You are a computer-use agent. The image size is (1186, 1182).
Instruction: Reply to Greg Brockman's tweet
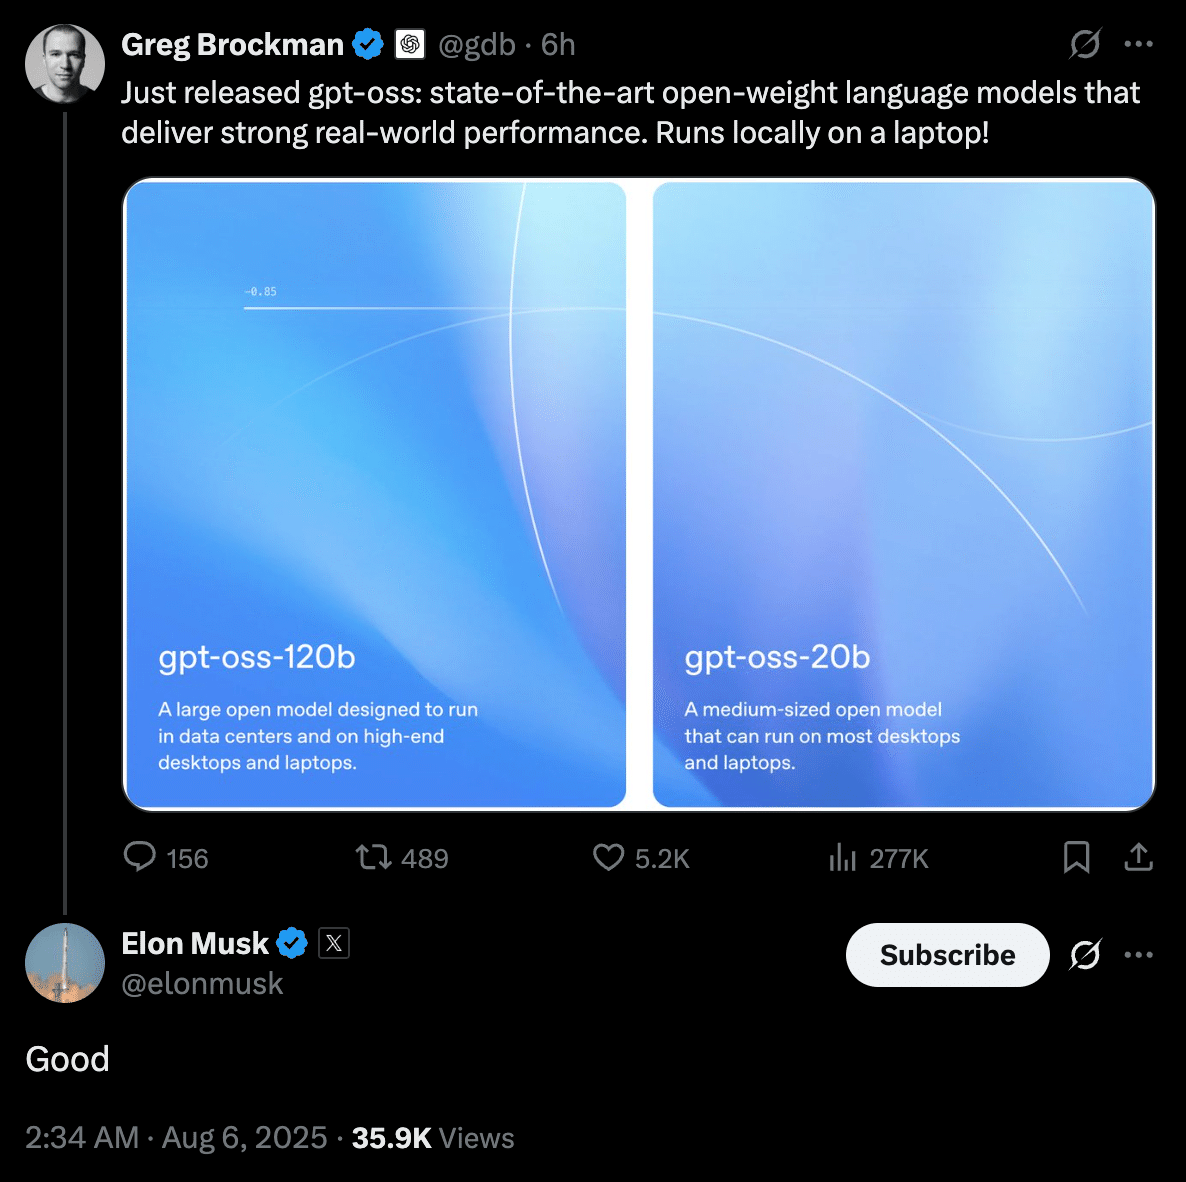tap(140, 857)
